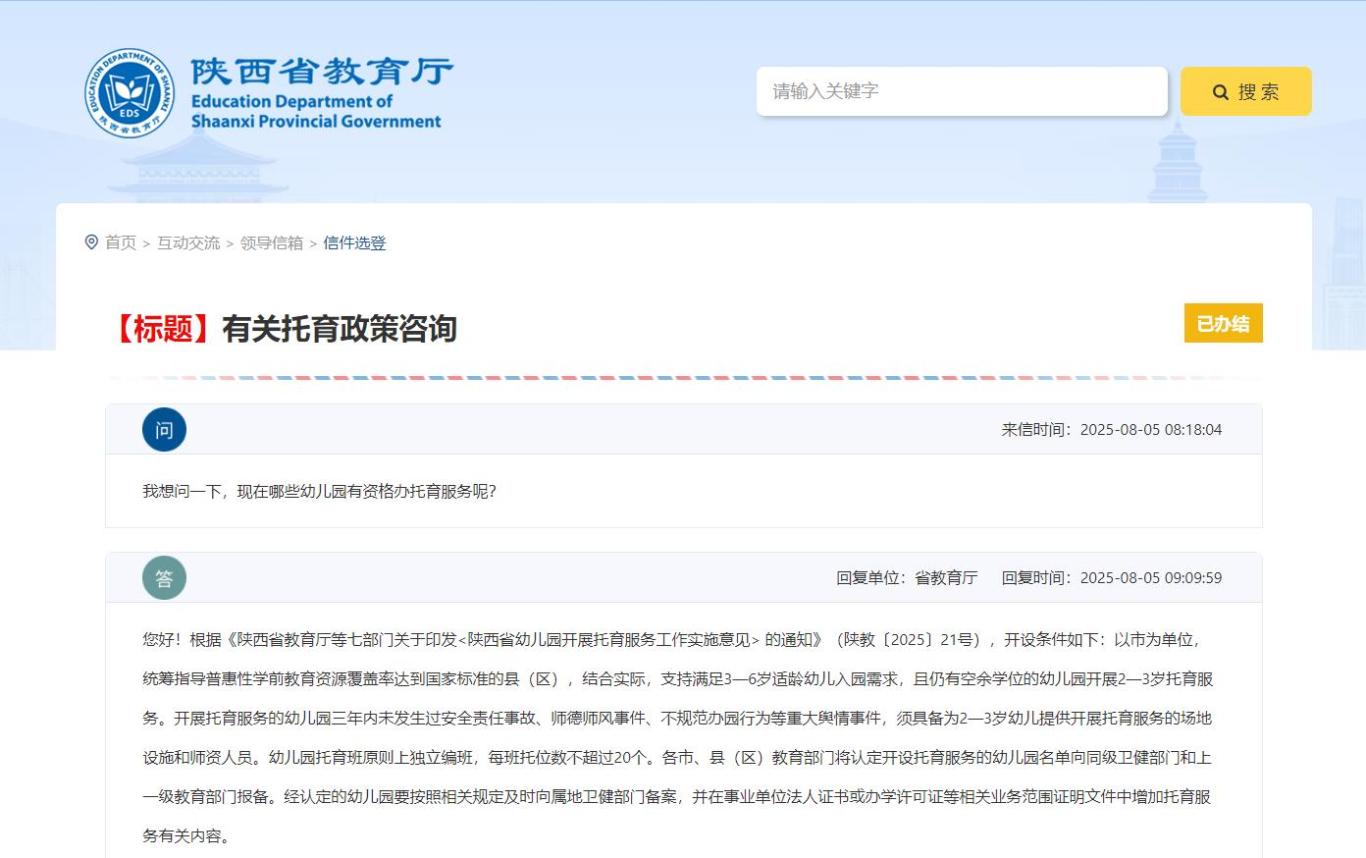Screen dimensions: 1366x858
Task: Click the heading 有关托育政策咨询
Action: [x=340, y=329]
